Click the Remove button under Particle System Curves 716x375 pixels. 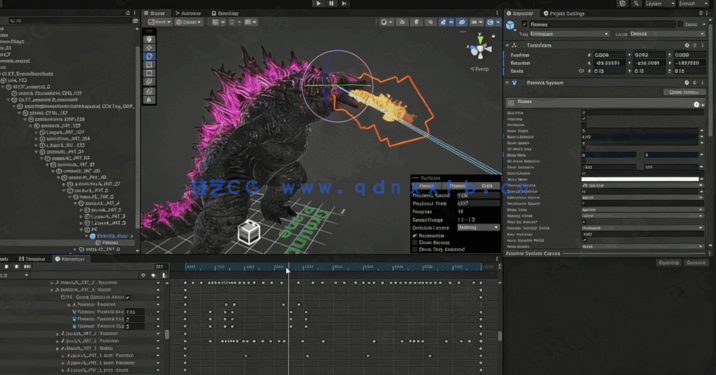click(696, 263)
